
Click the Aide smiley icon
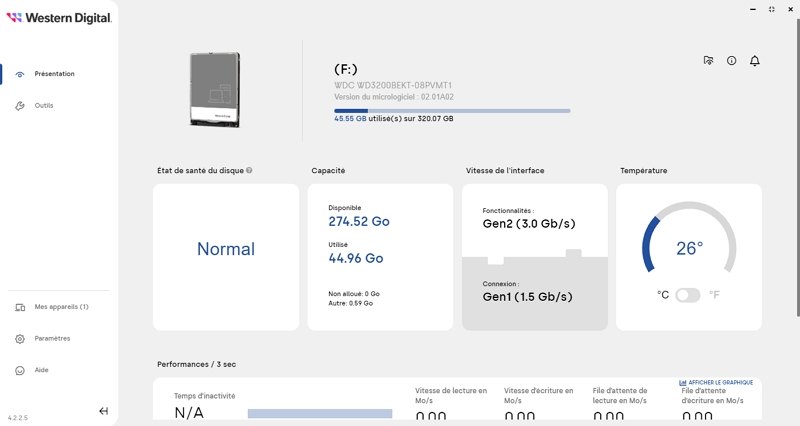pos(20,370)
